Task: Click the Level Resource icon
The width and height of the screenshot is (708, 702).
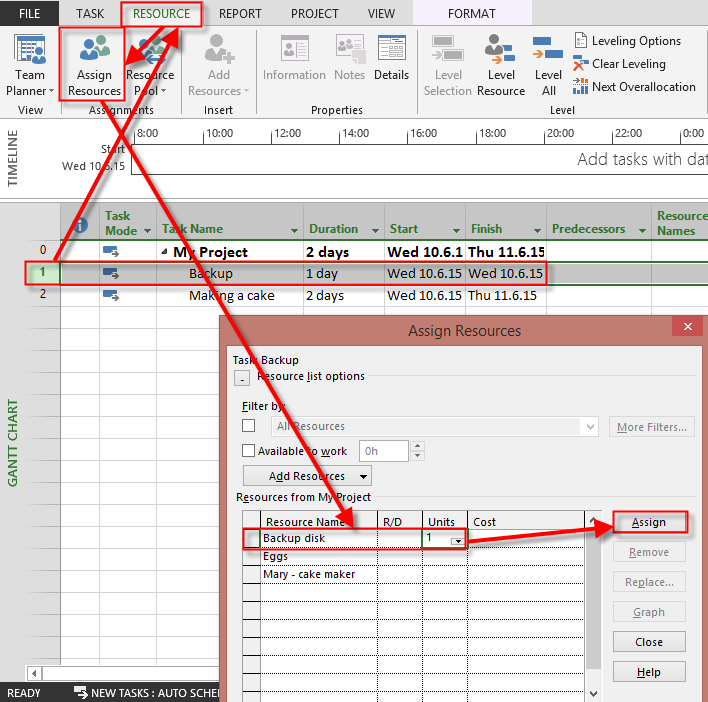Action: pyautogui.click(x=500, y=65)
